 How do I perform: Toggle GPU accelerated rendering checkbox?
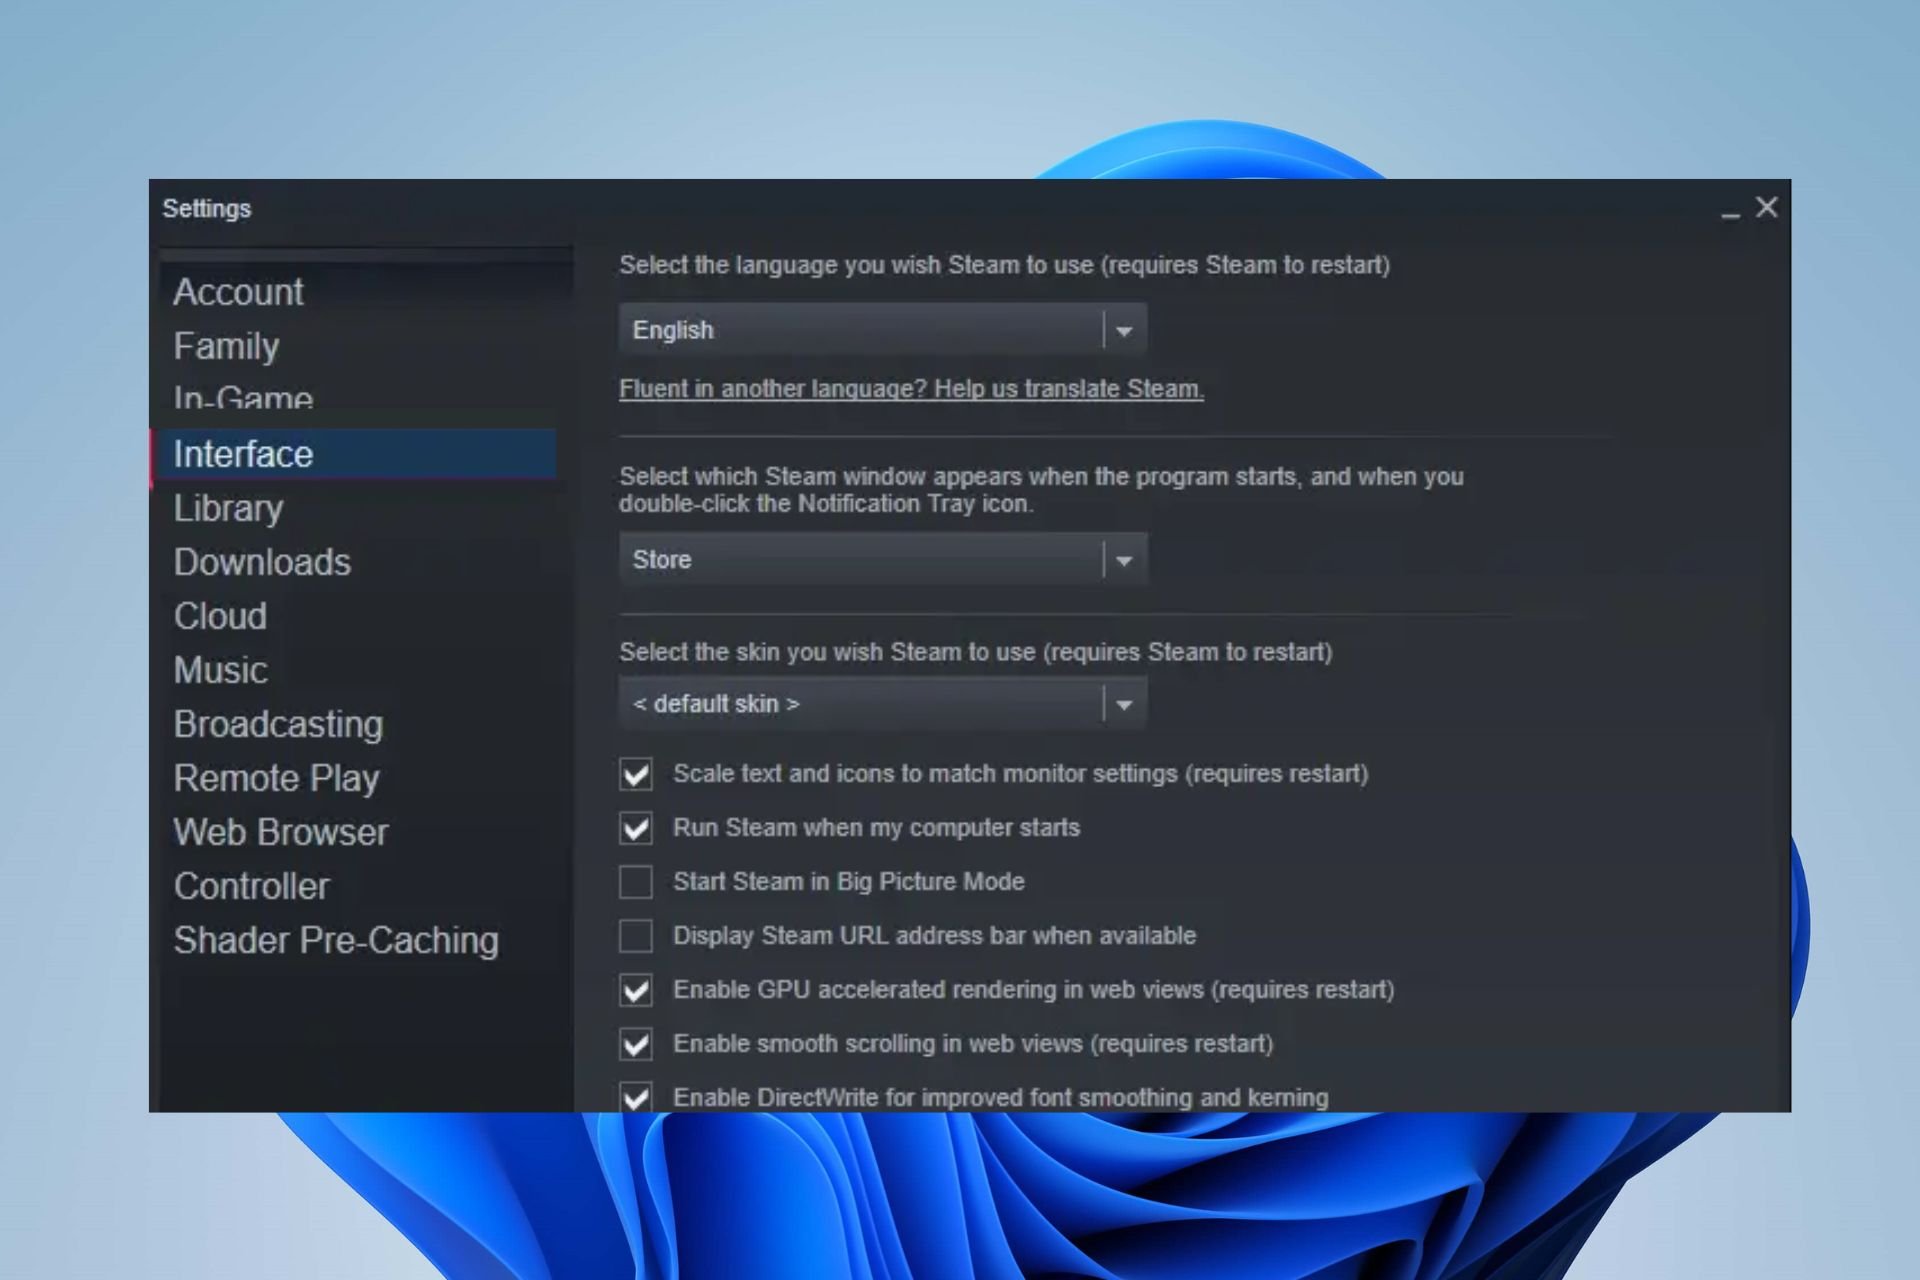click(x=636, y=990)
